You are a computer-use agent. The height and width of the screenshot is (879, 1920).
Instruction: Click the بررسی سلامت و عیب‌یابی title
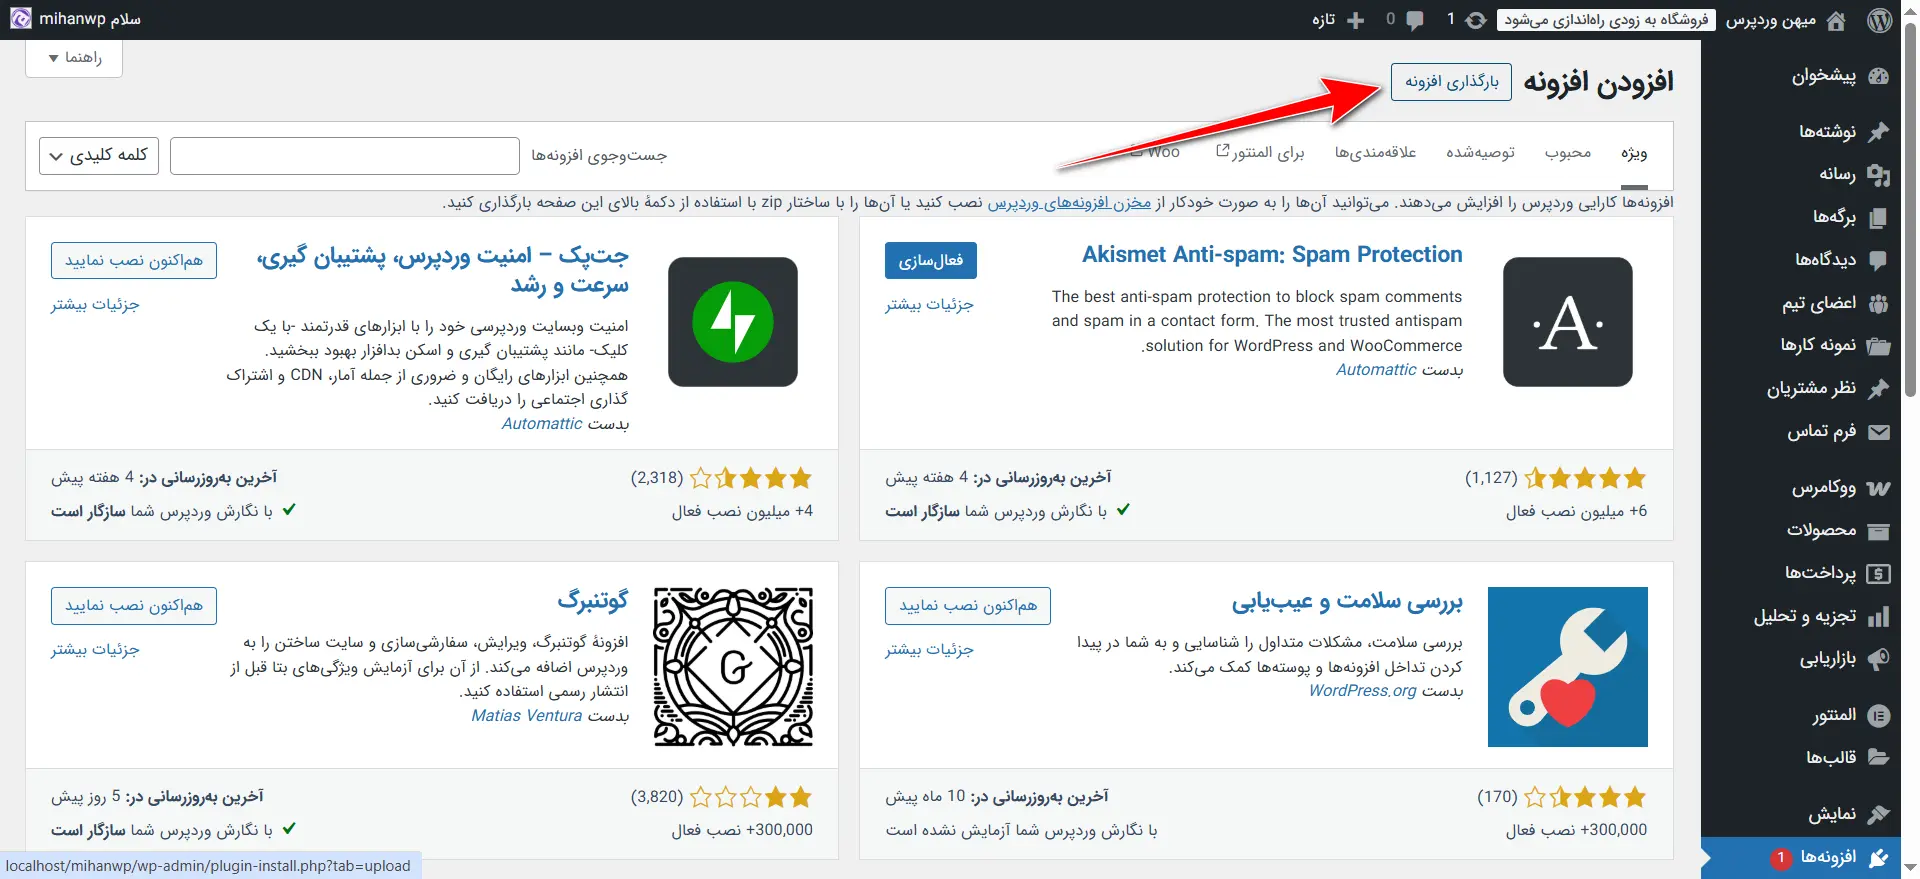(x=1347, y=601)
